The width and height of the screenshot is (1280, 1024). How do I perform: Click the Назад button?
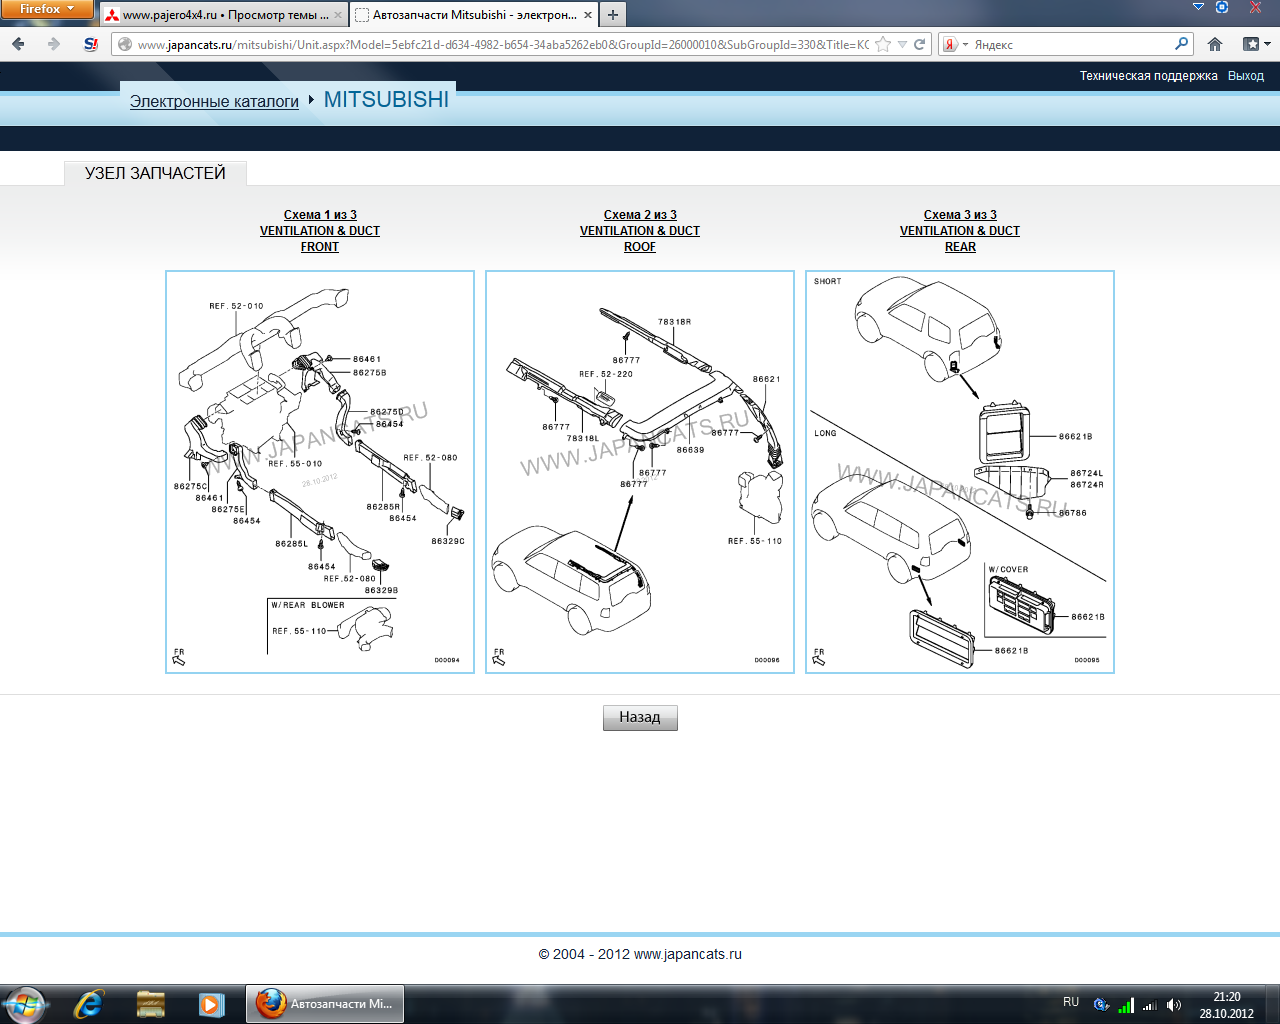coord(640,717)
